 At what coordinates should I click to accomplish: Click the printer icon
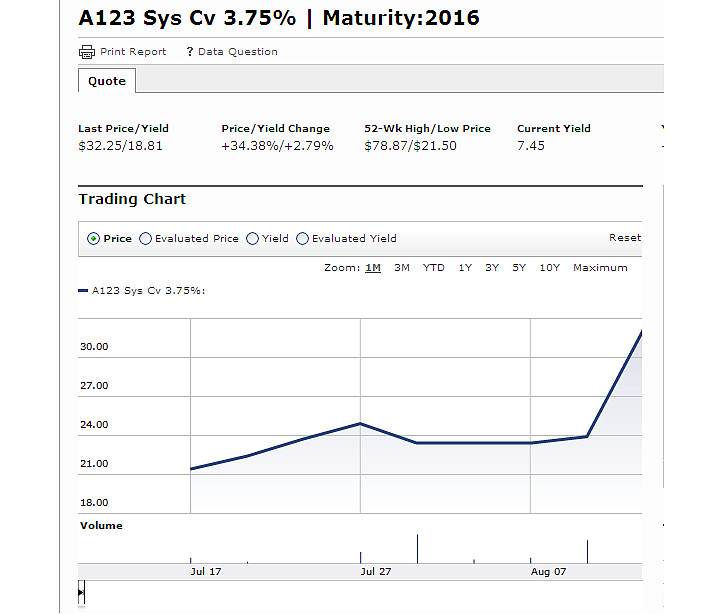(87, 52)
